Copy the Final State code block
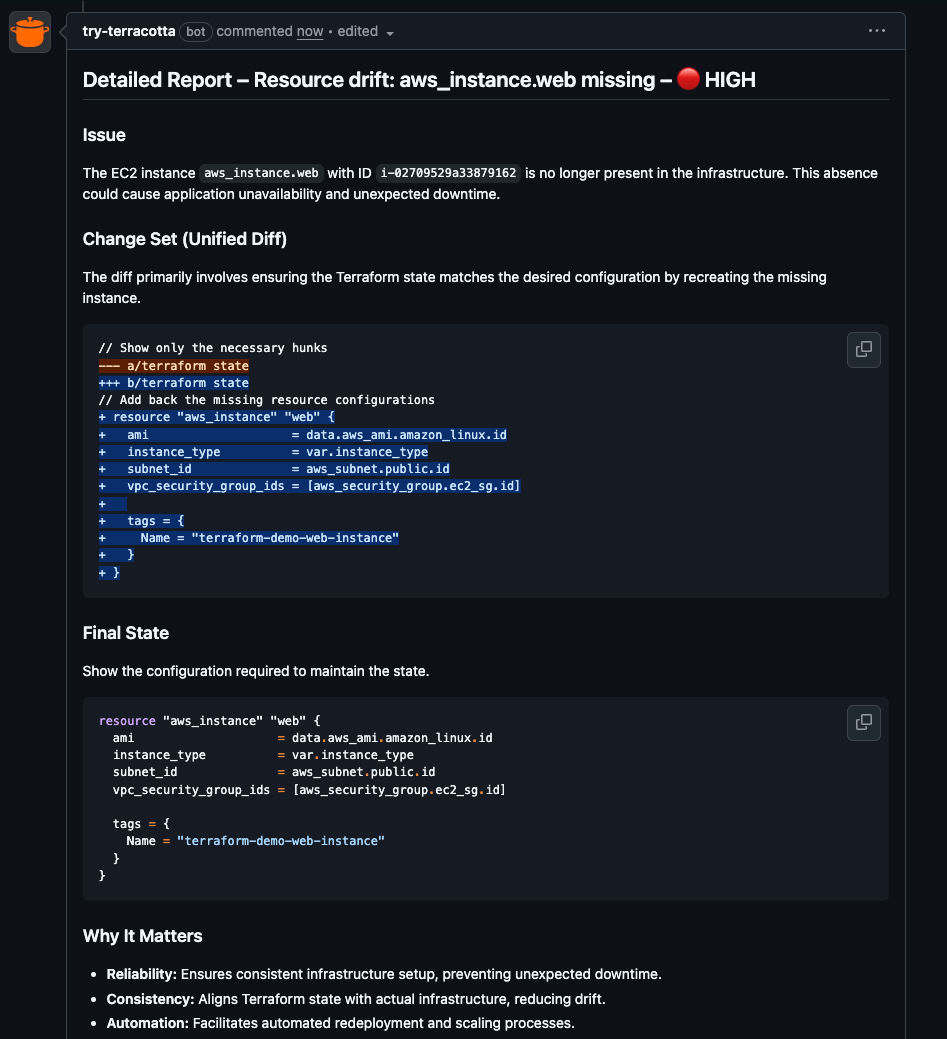 tap(864, 722)
